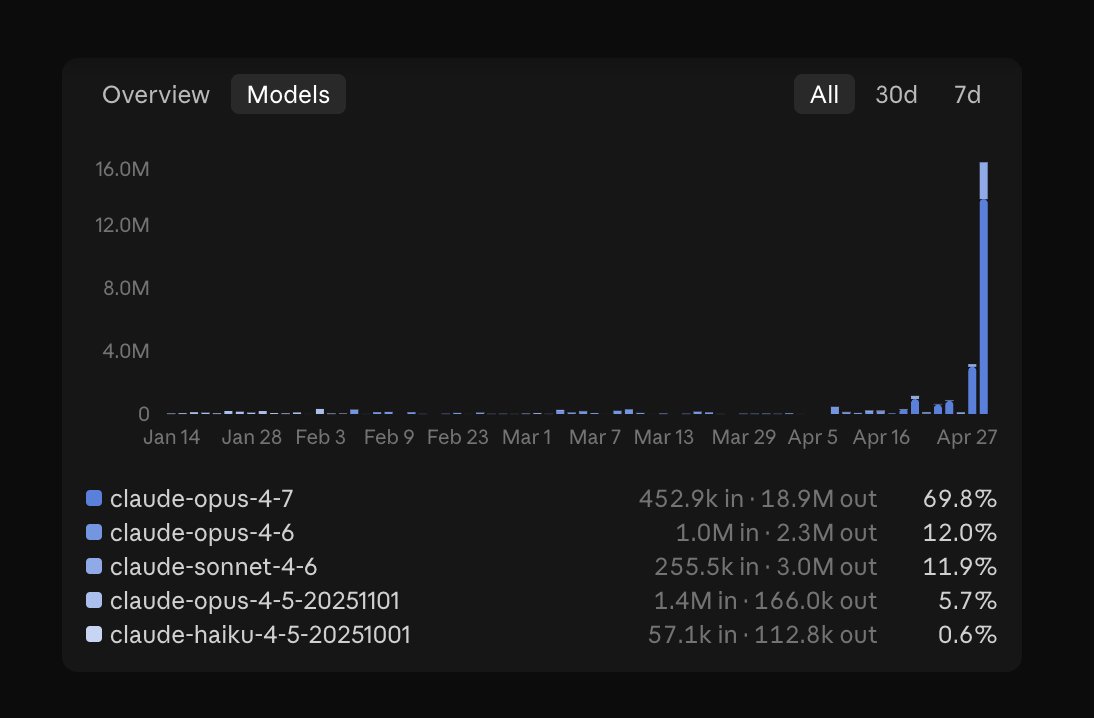Click the 4.0M y-axis label
Viewport: 1094px width, 718px height.
click(126, 350)
